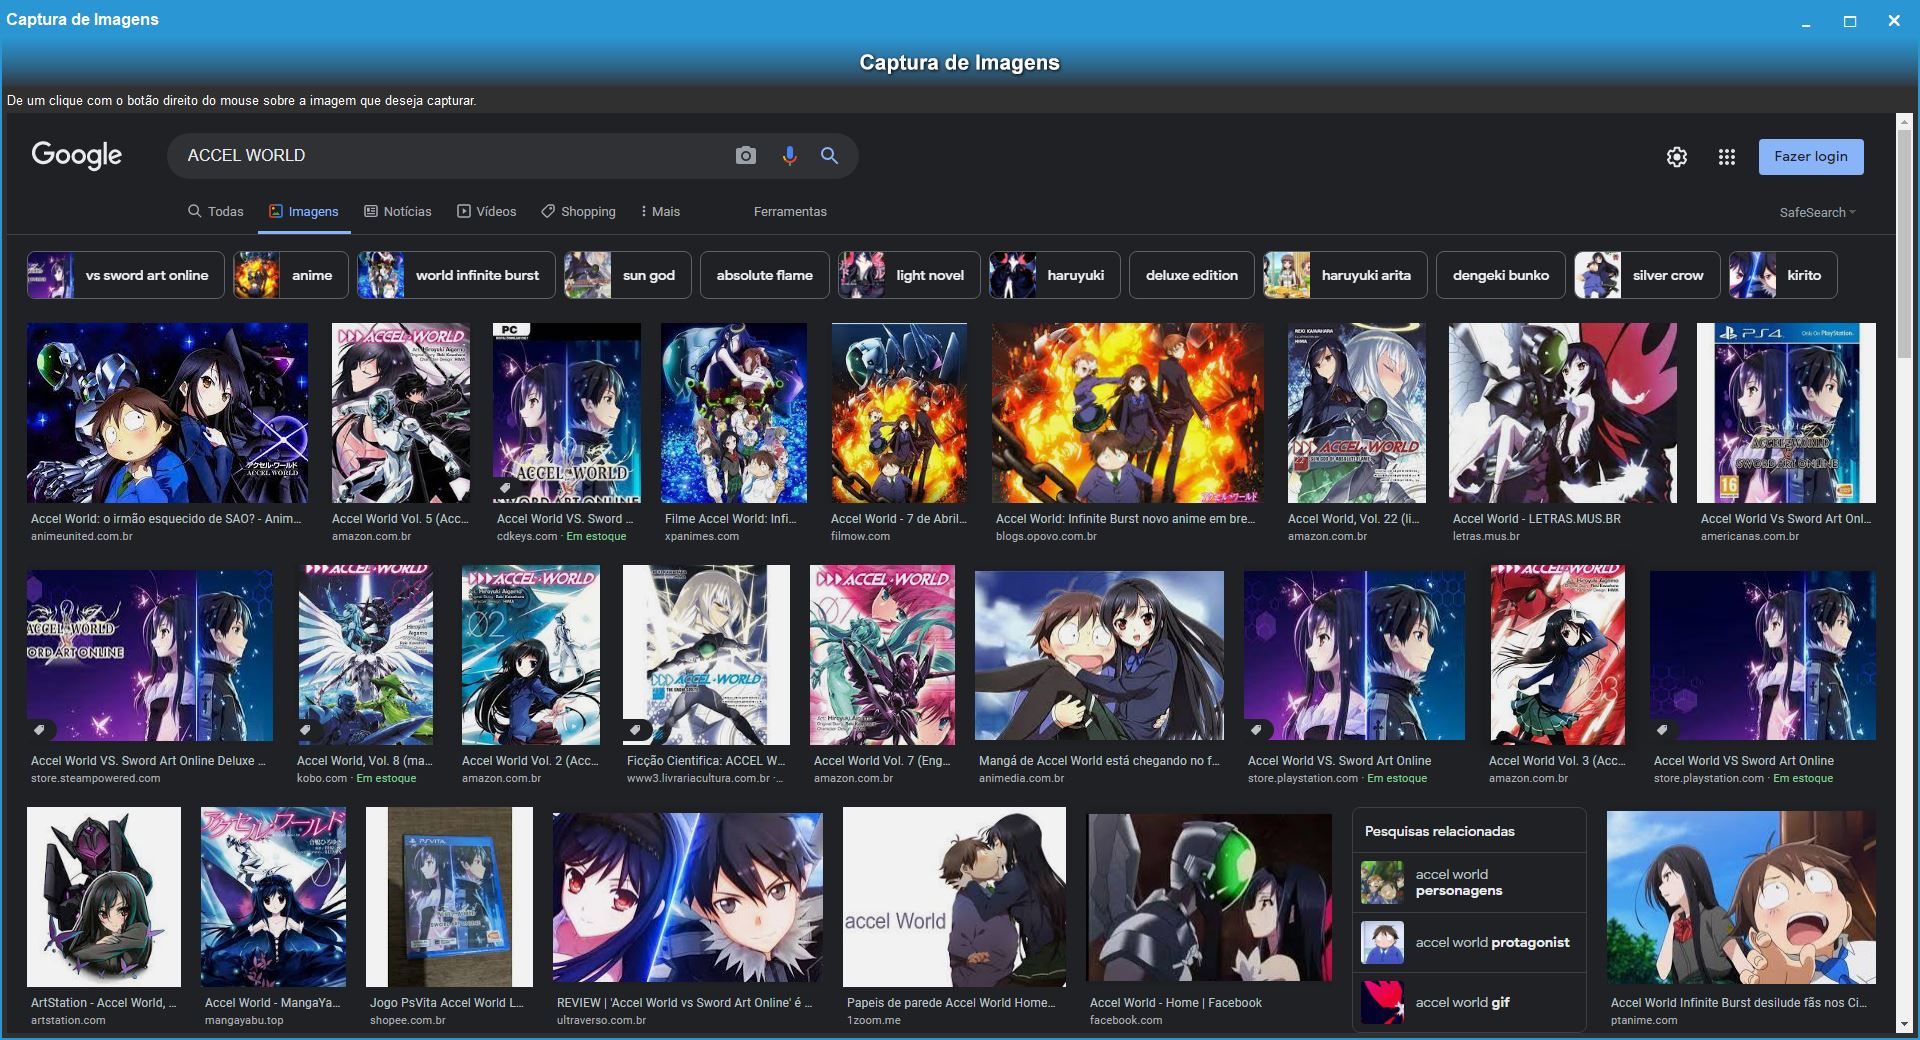
Task: Open the 1zoom.me wallpaper image
Action: pyautogui.click(x=954, y=897)
